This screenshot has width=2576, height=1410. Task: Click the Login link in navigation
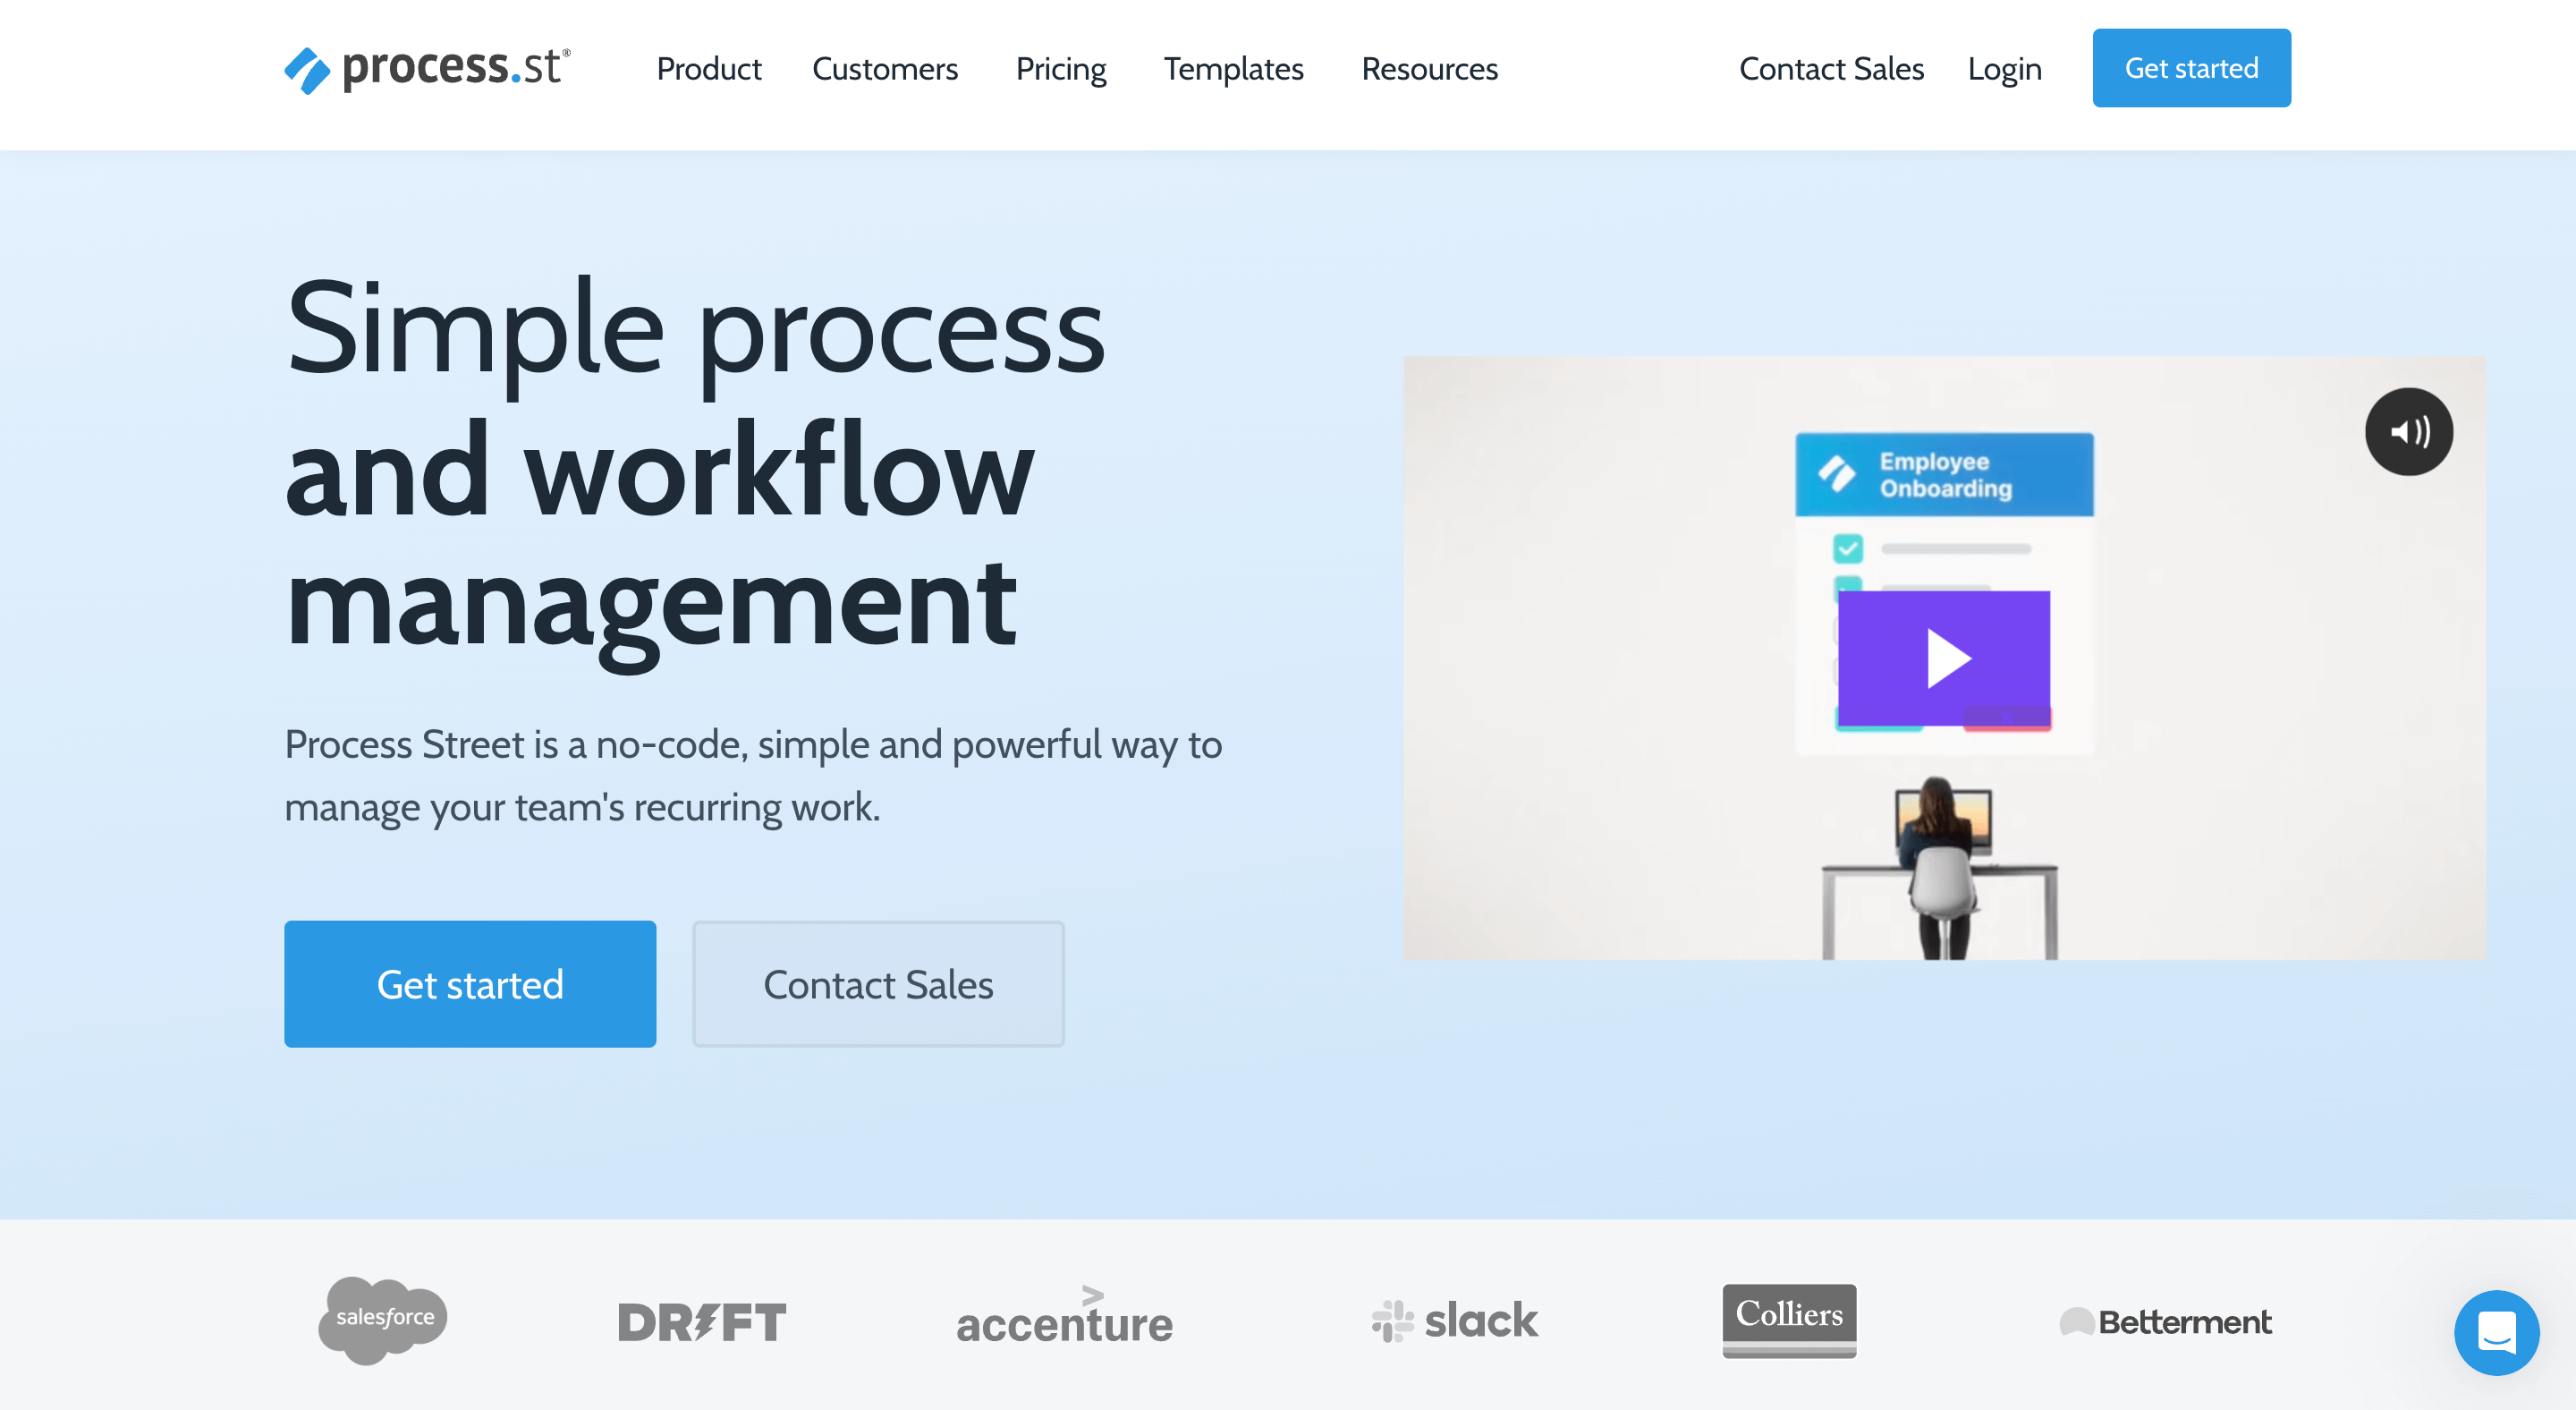click(x=2005, y=70)
